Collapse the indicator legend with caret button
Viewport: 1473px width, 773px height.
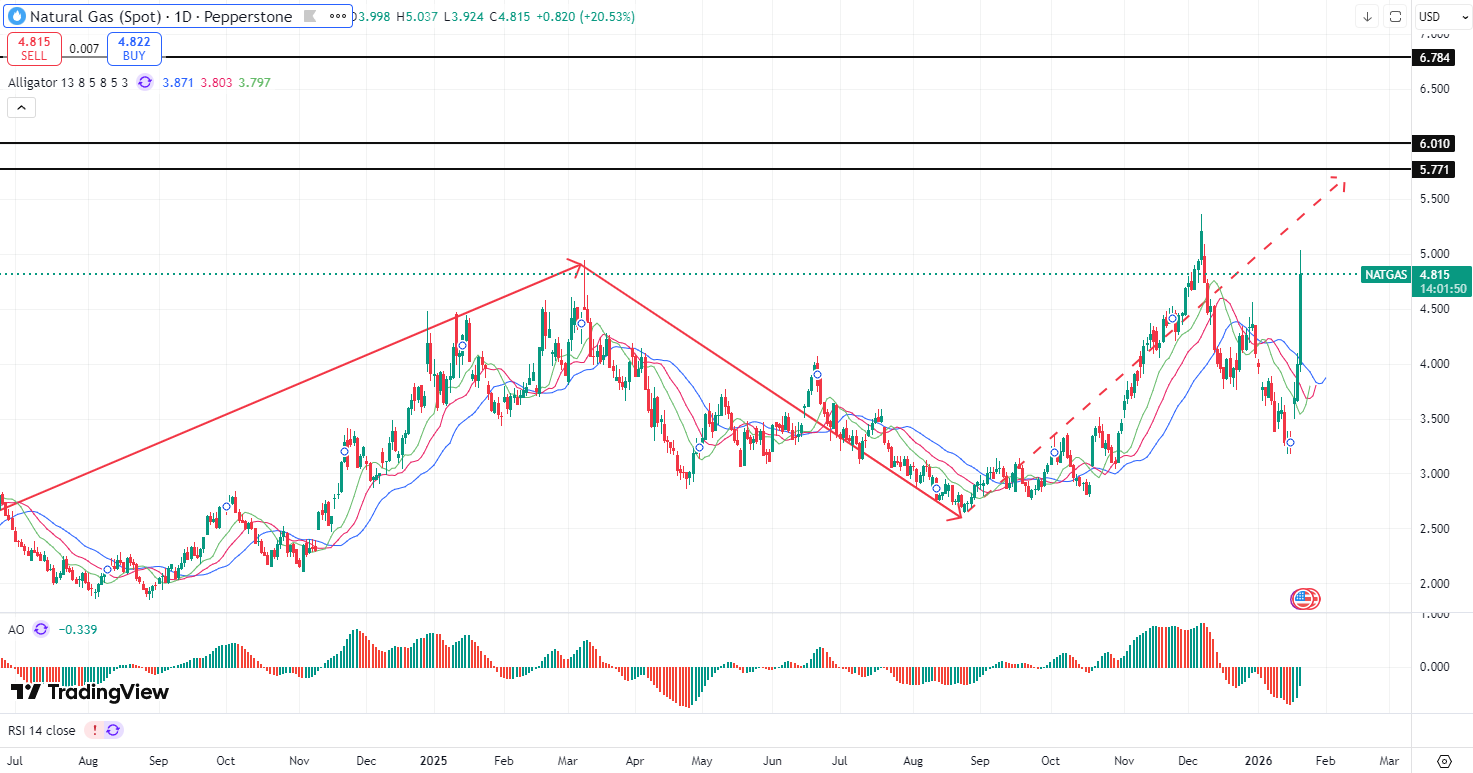pyautogui.click(x=22, y=108)
